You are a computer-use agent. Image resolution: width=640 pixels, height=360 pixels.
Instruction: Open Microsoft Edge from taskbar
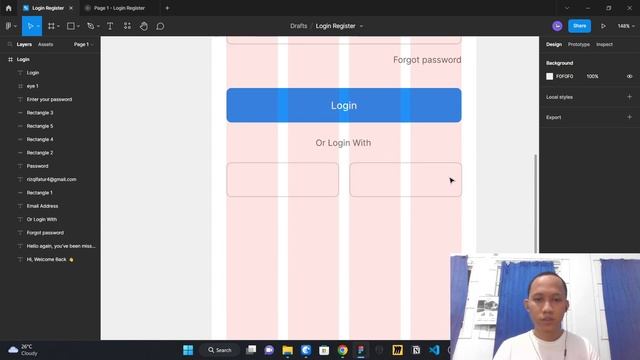[306, 350]
